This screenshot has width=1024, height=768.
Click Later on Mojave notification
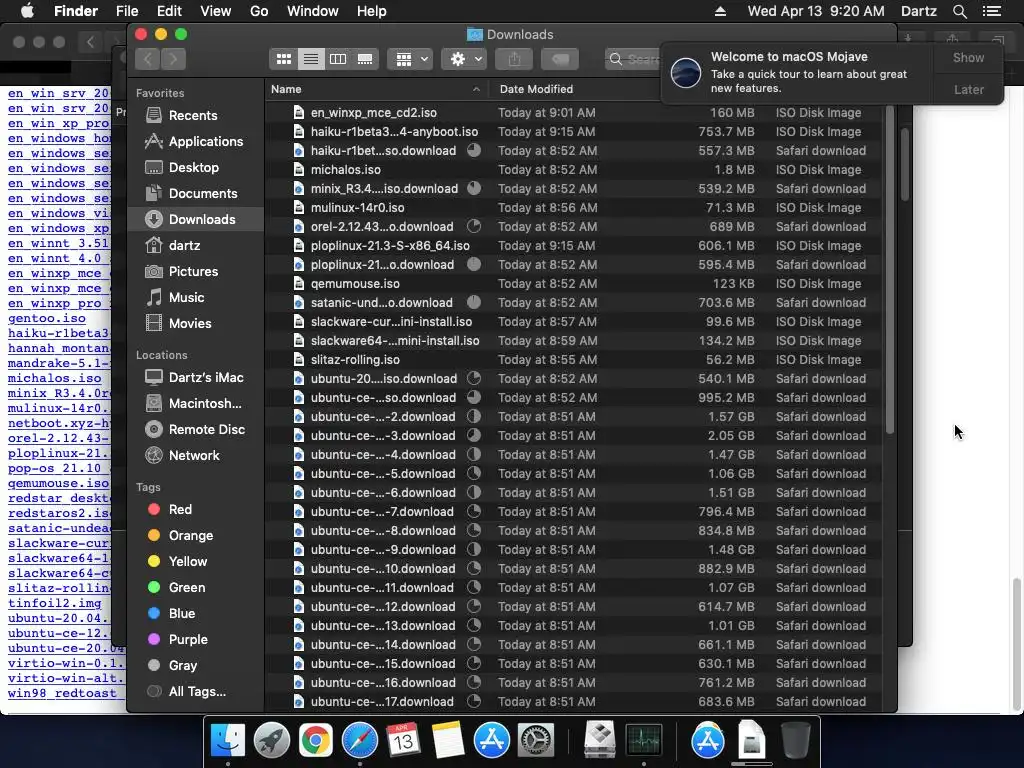[x=968, y=89]
